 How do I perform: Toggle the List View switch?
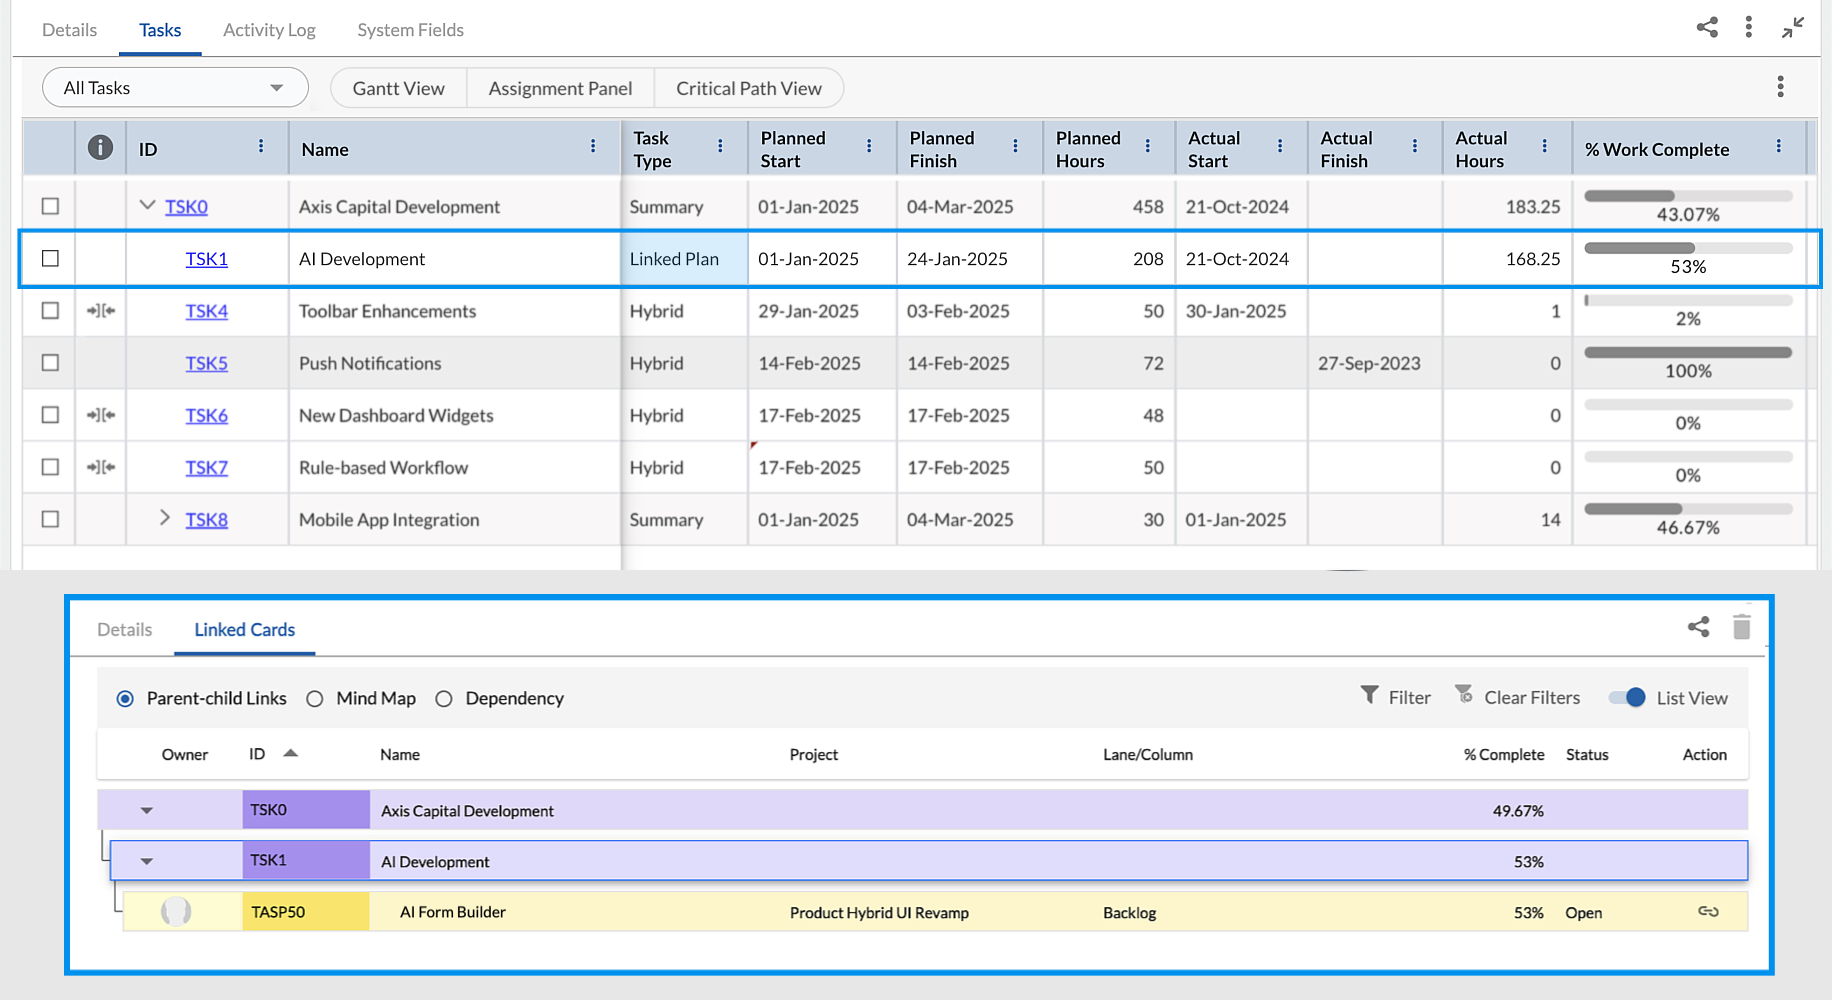click(1627, 698)
